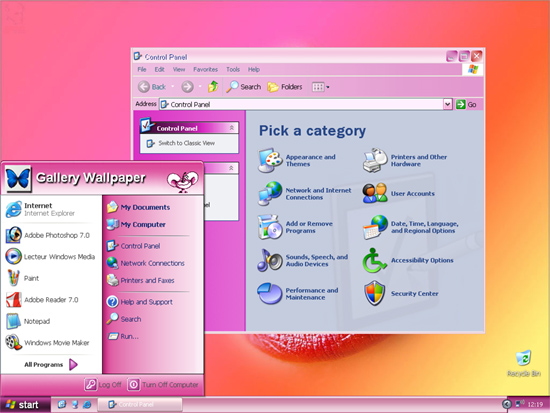The height and width of the screenshot is (413, 550).
Task: Click the Security Center text link
Action: pyautogui.click(x=415, y=294)
